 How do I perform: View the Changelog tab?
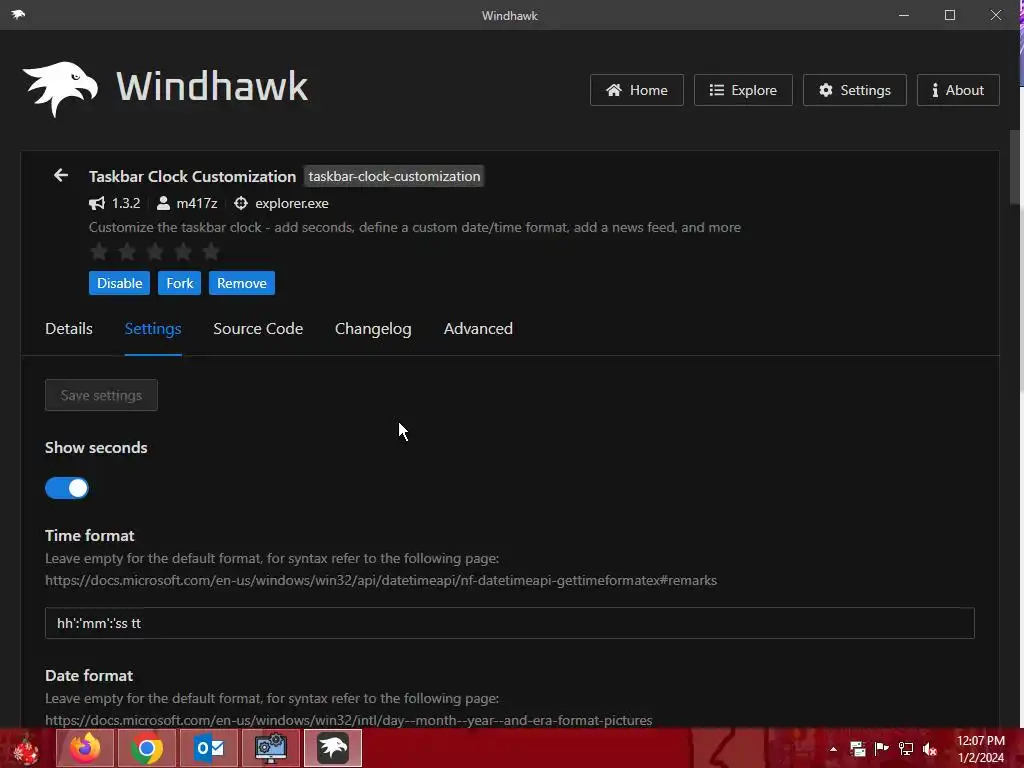pyautogui.click(x=373, y=328)
